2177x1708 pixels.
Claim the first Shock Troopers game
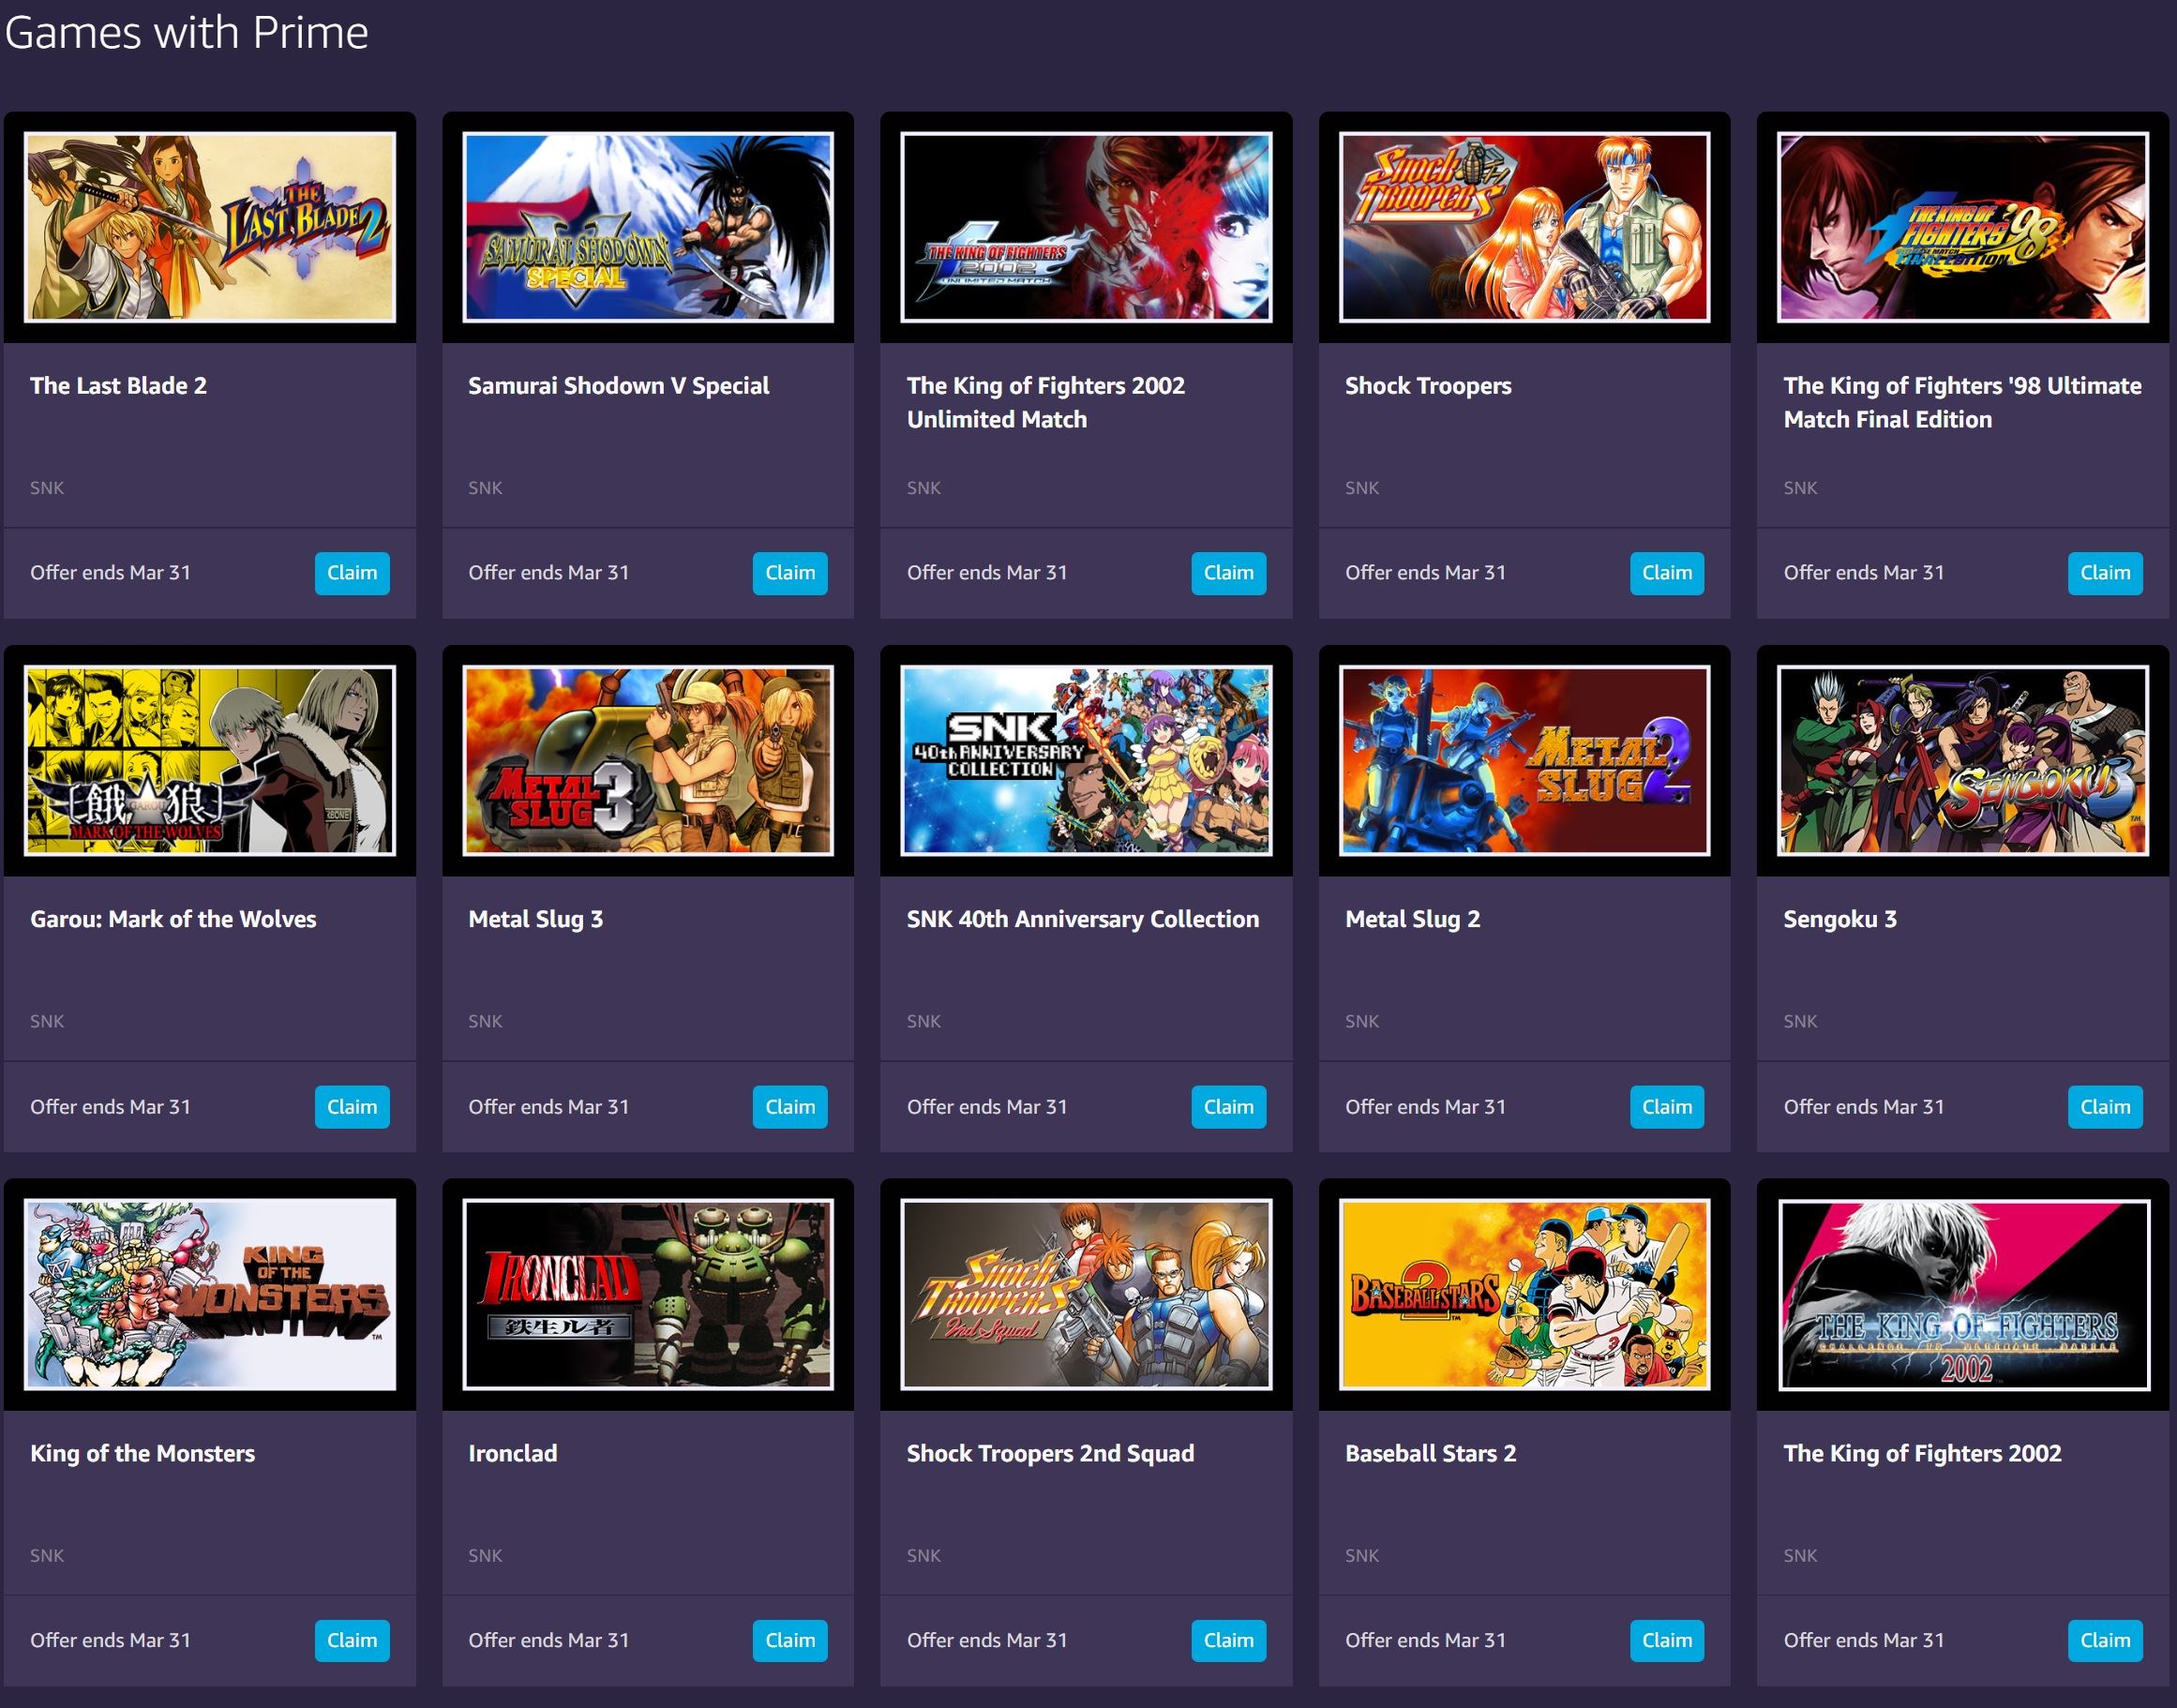(1667, 573)
